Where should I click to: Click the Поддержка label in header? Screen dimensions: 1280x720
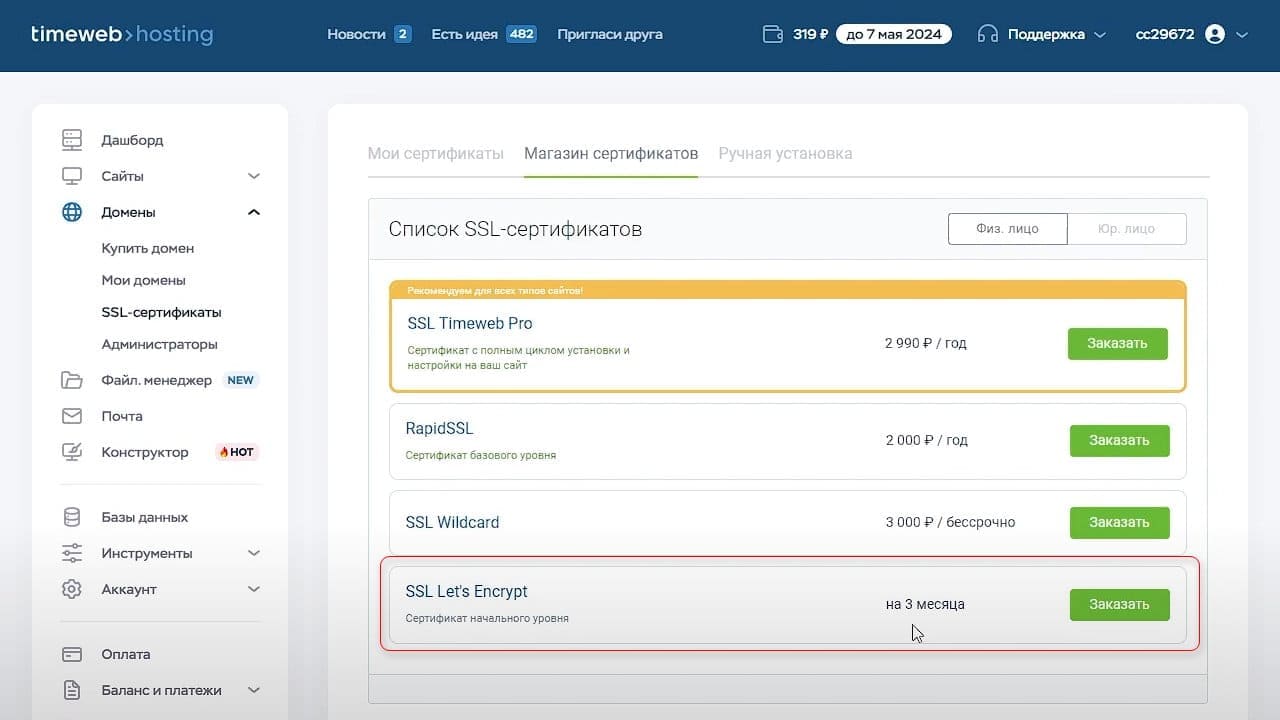[1046, 34]
